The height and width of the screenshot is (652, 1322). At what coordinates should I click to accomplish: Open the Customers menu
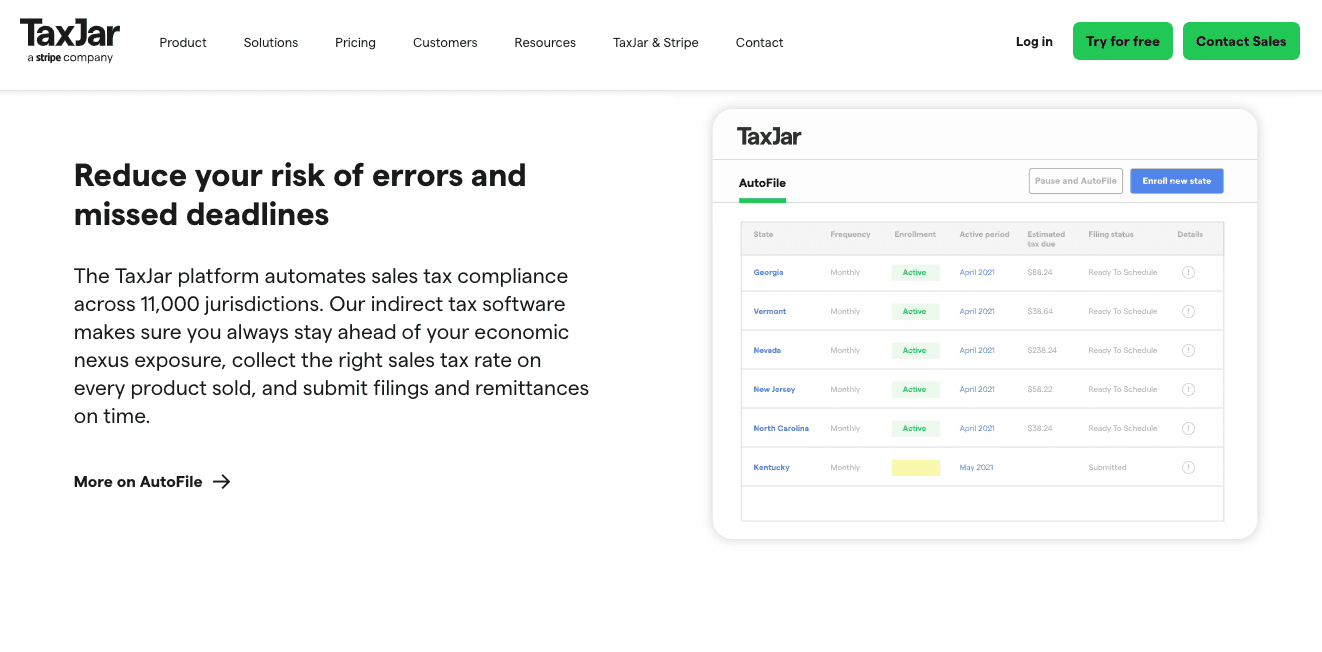click(445, 42)
